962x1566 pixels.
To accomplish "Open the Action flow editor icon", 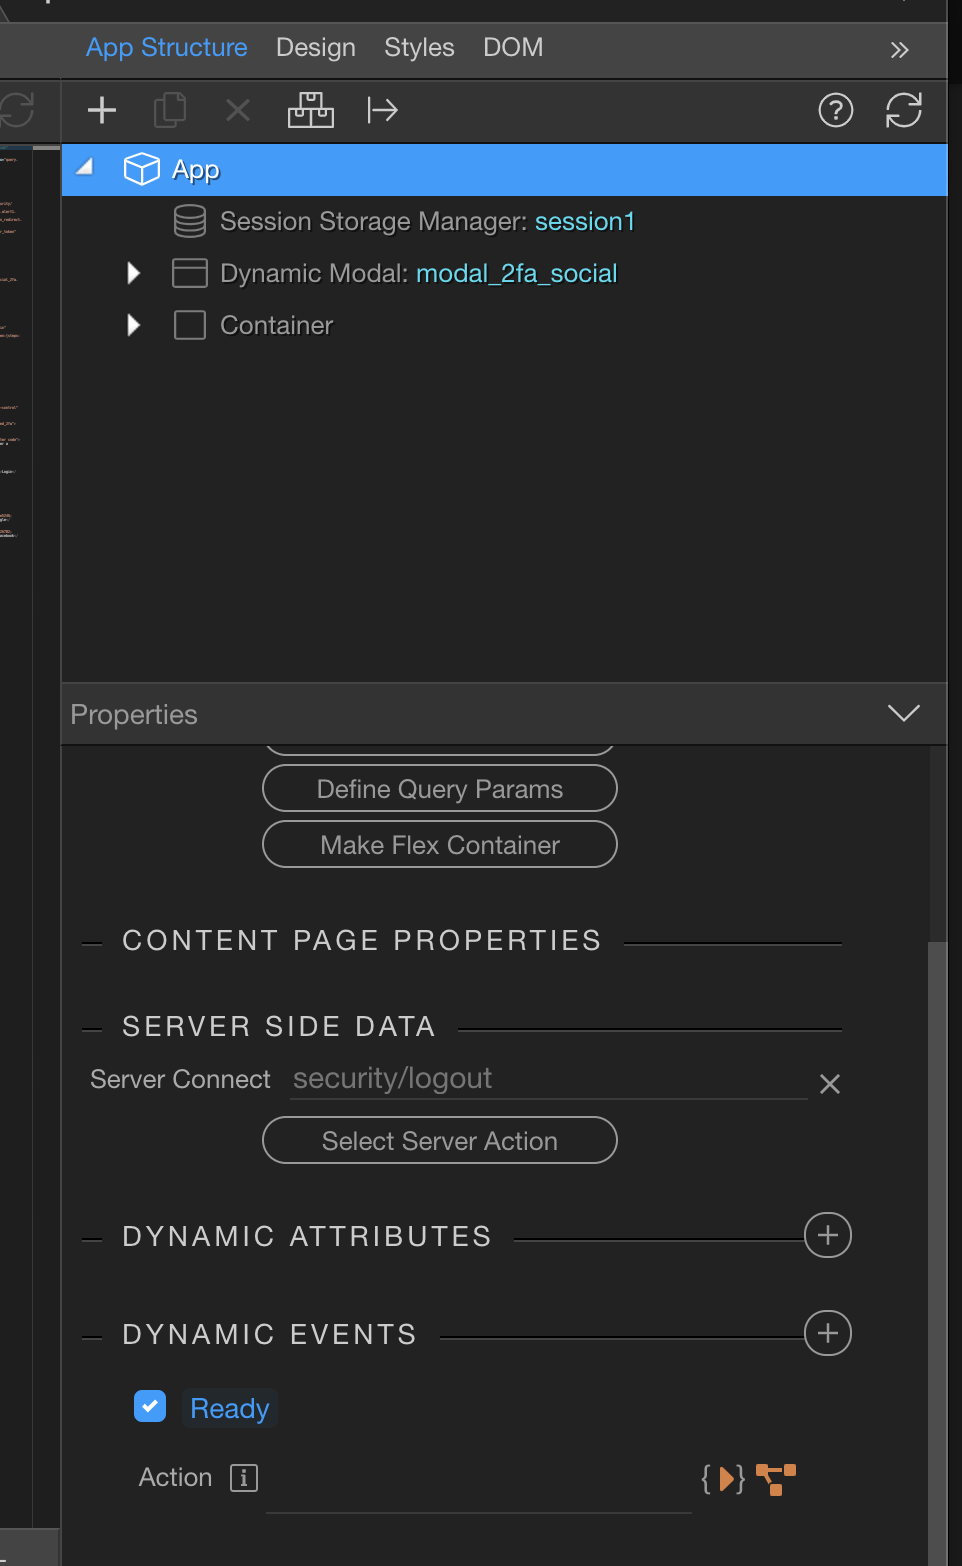I will coord(776,1478).
